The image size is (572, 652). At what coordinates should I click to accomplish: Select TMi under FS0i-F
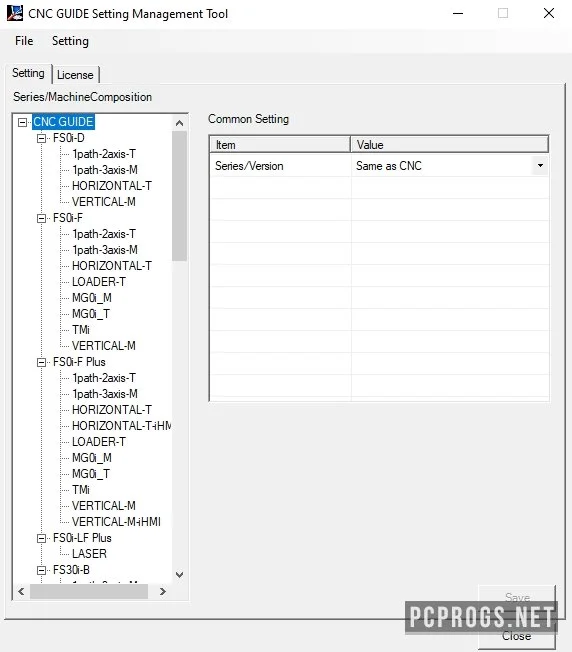[x=81, y=330]
